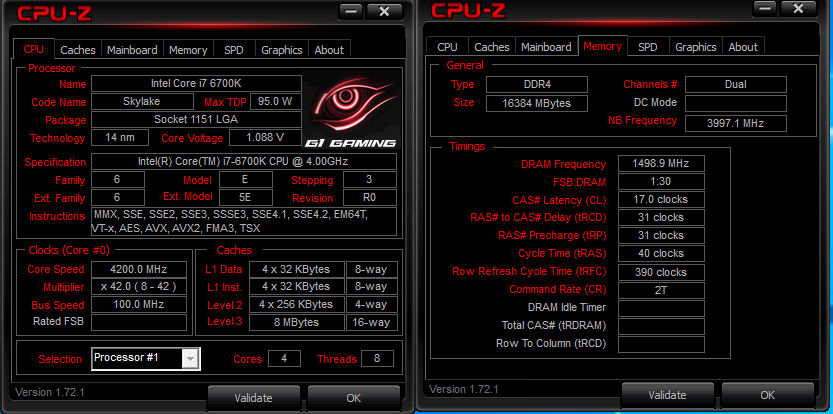
Task: Click the Instructions list field
Action: (244, 221)
